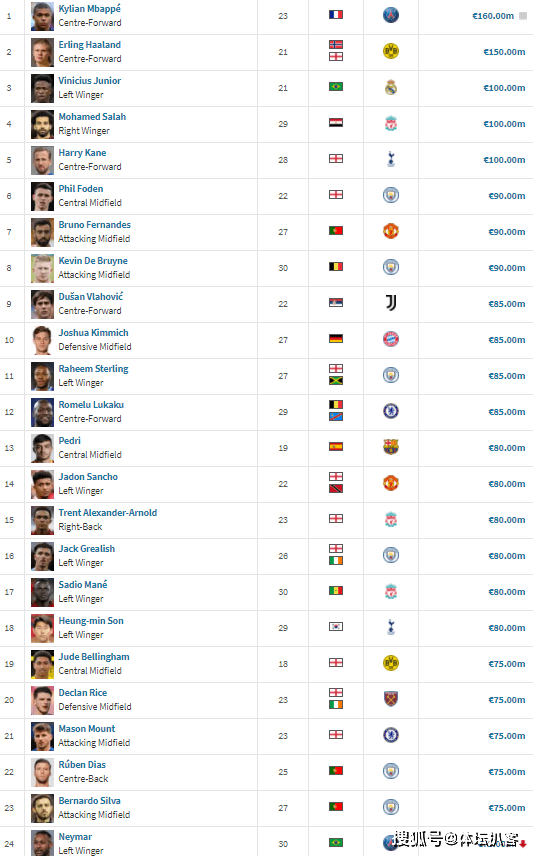Click Joshua Kimmich's portrait thumbnail
The width and height of the screenshot is (533, 856).
pos(43,340)
